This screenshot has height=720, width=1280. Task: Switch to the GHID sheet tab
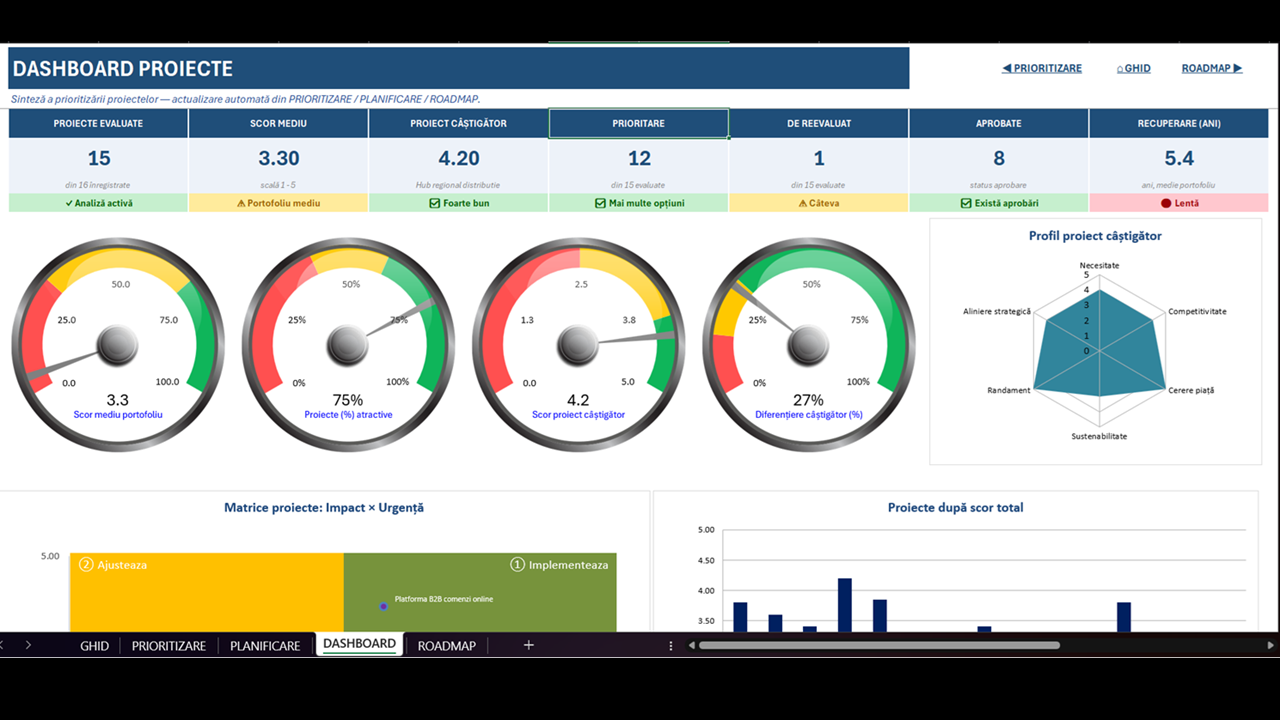(95, 645)
